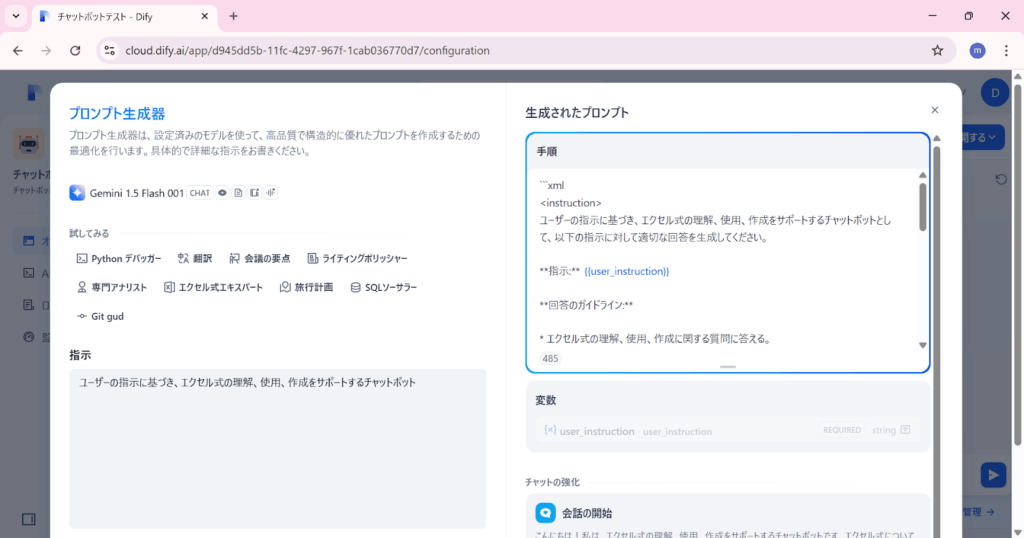Viewport: 1024px width, 538px height.
Task: Close the prompt generator dialog
Action: tap(935, 110)
